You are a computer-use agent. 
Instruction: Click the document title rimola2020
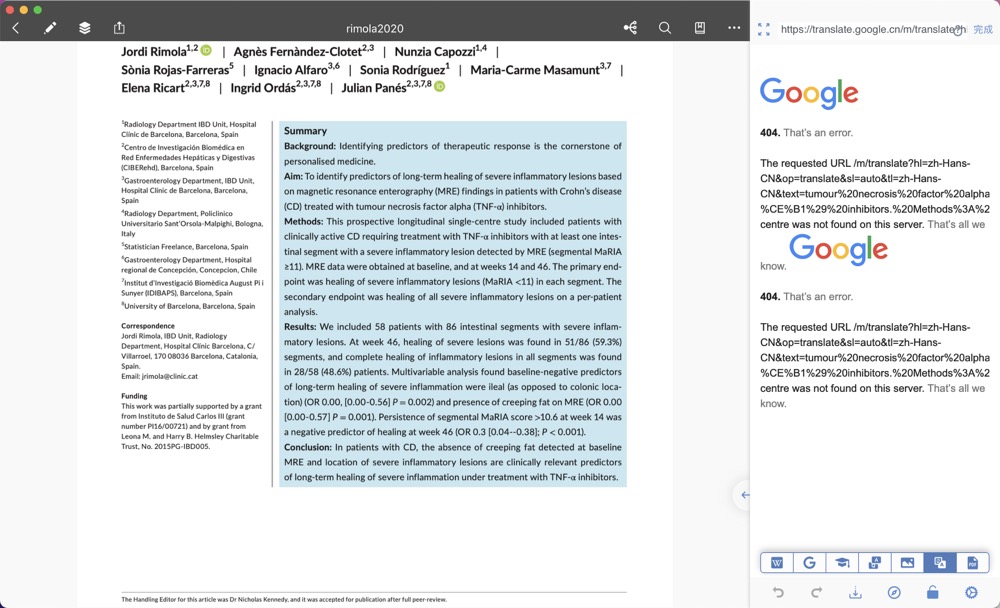coord(374,28)
